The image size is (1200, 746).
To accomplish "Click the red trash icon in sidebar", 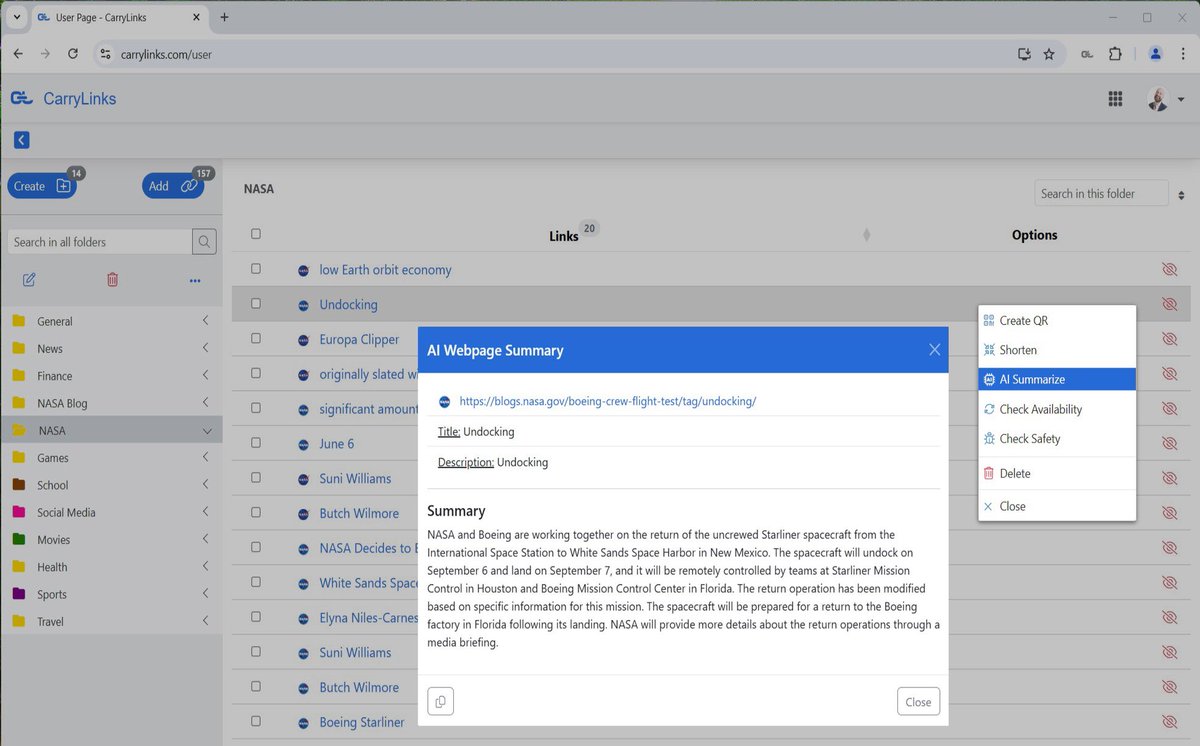I will click(x=112, y=280).
